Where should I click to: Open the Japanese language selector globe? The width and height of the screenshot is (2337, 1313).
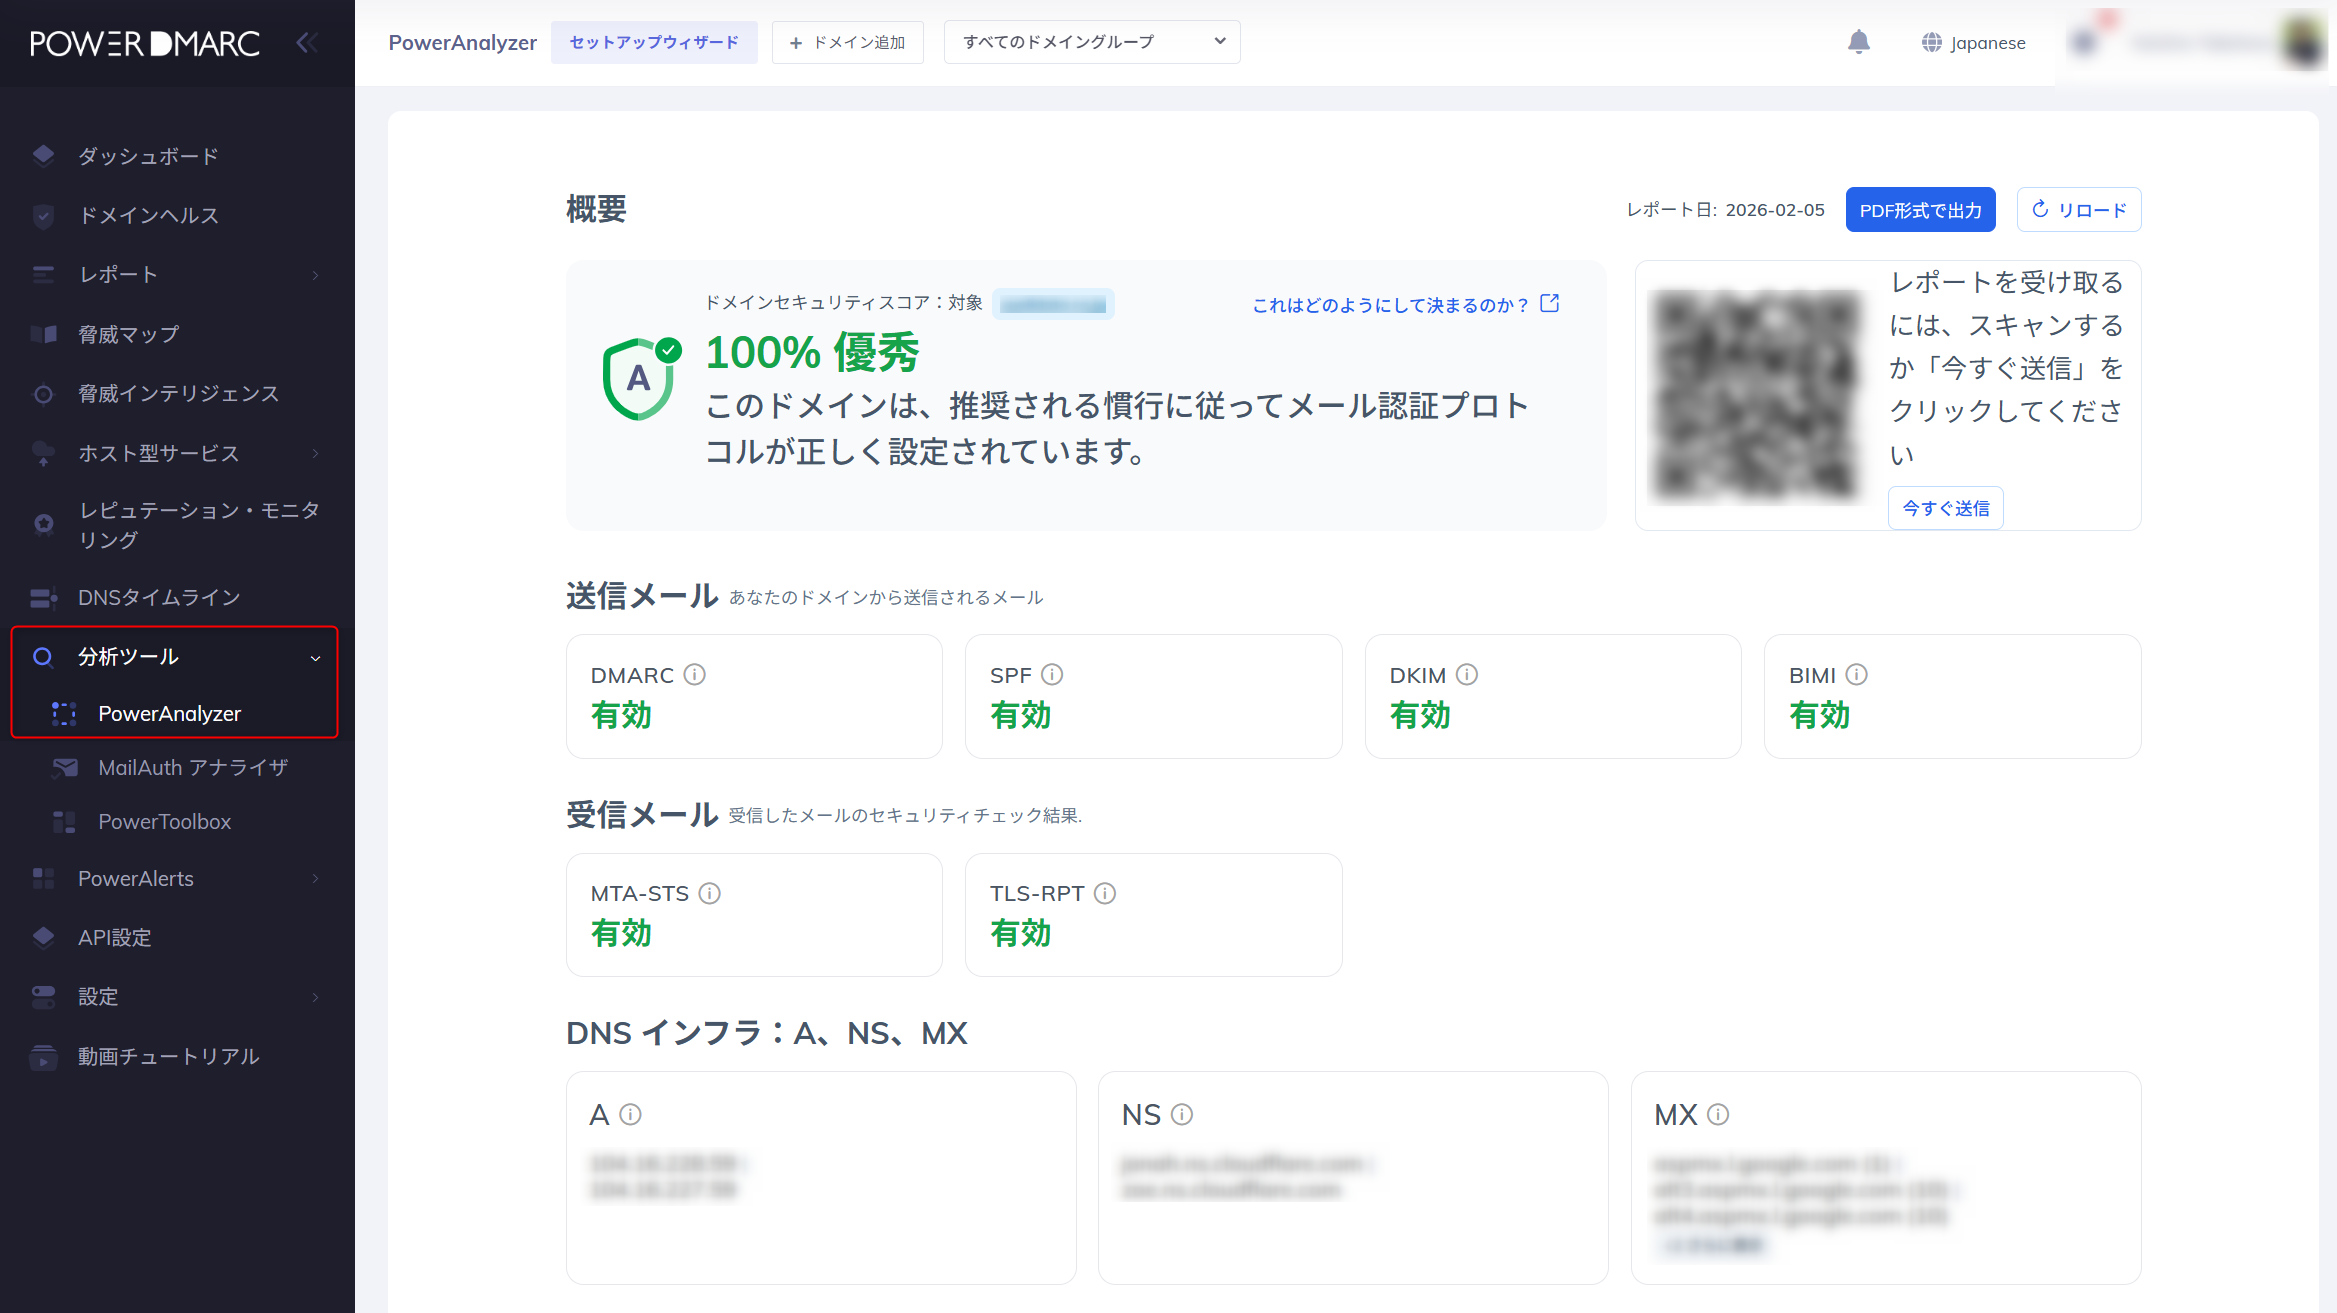tap(1930, 42)
